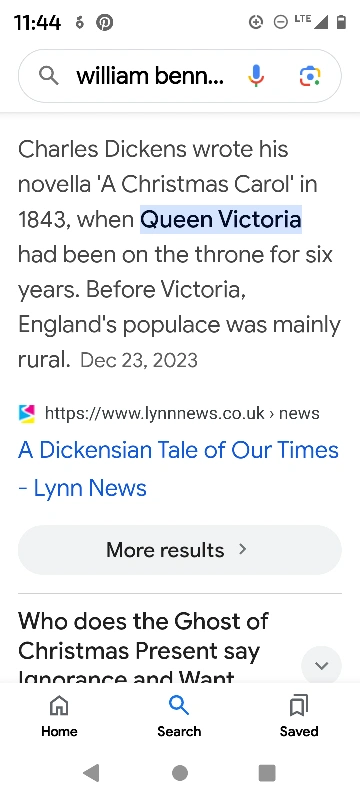Tap the magnifier icon in search bar
Viewport: 360px width, 800px height.
click(49, 76)
